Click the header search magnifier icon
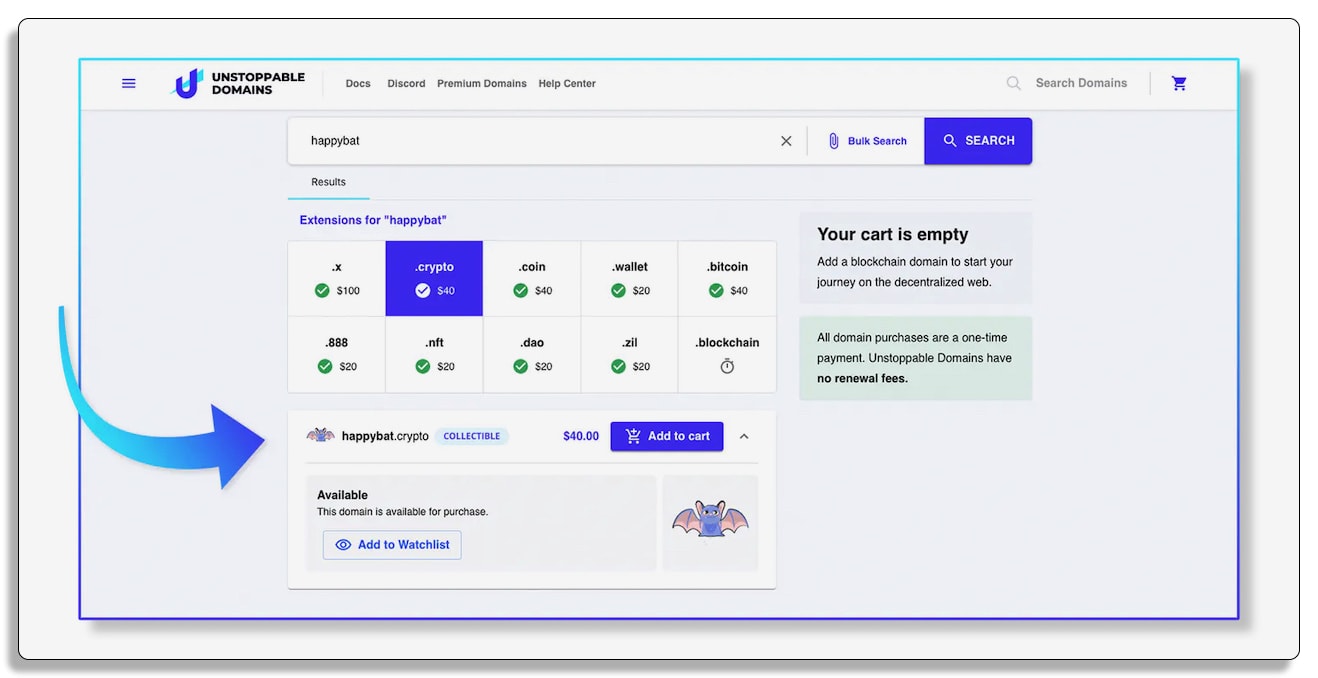 (1014, 83)
